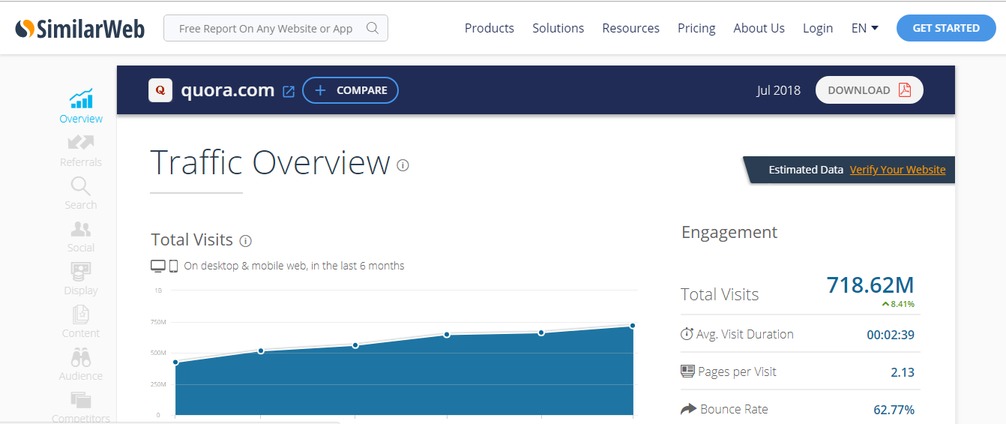
Task: Open the Solutions menu
Action: pyautogui.click(x=558, y=28)
